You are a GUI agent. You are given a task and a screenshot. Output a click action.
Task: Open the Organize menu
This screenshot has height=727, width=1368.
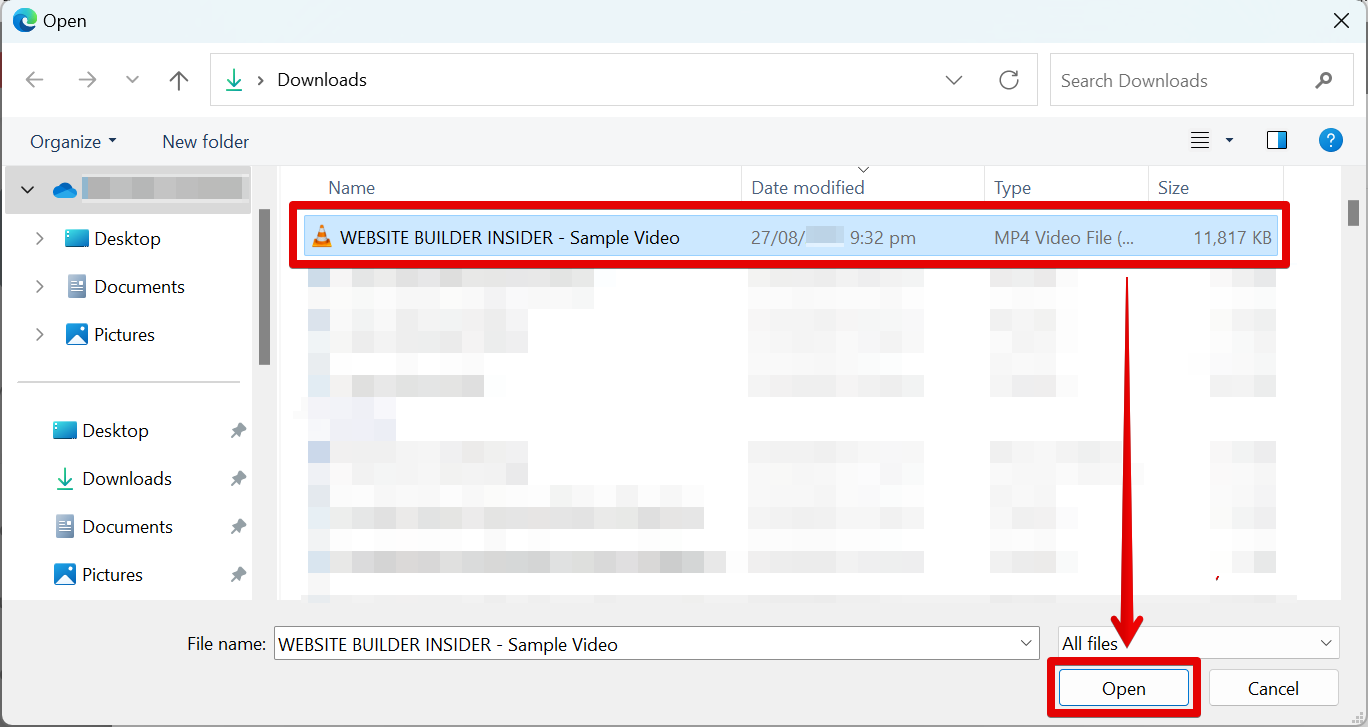click(73, 142)
